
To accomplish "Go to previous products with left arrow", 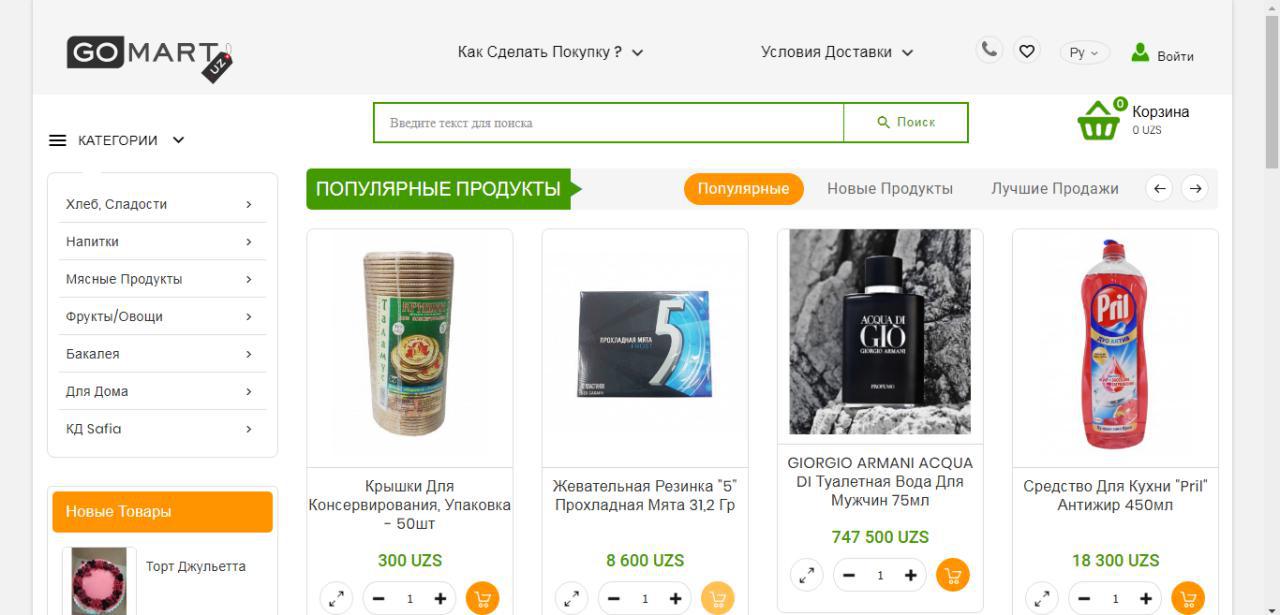I will [1158, 188].
